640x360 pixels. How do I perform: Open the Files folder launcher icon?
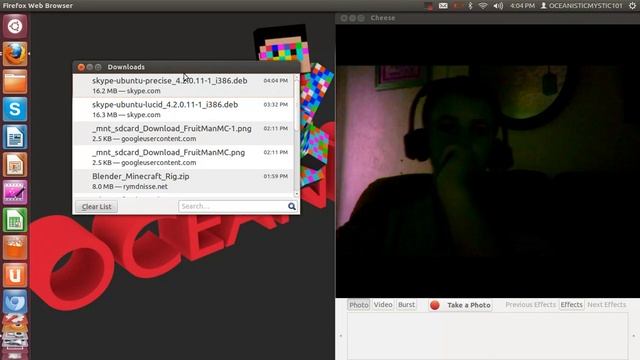tap(15, 82)
